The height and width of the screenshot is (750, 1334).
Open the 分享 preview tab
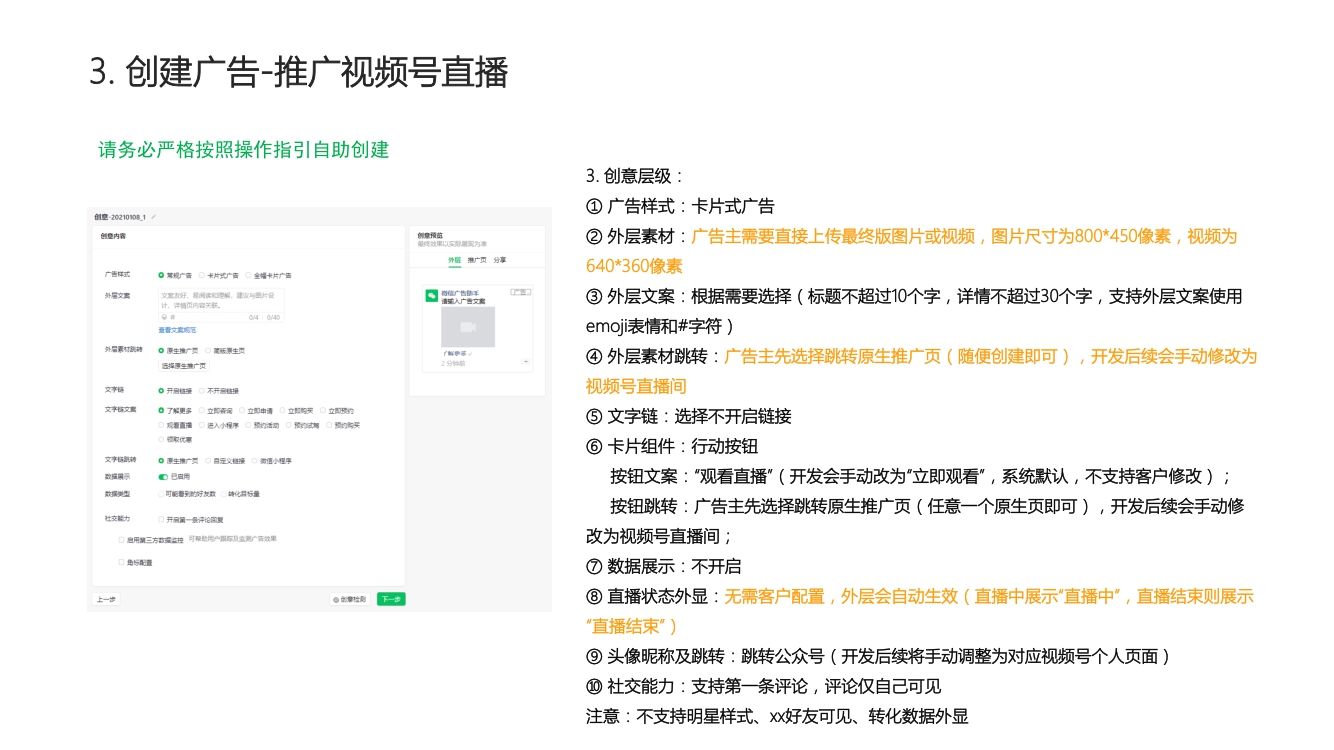500,260
